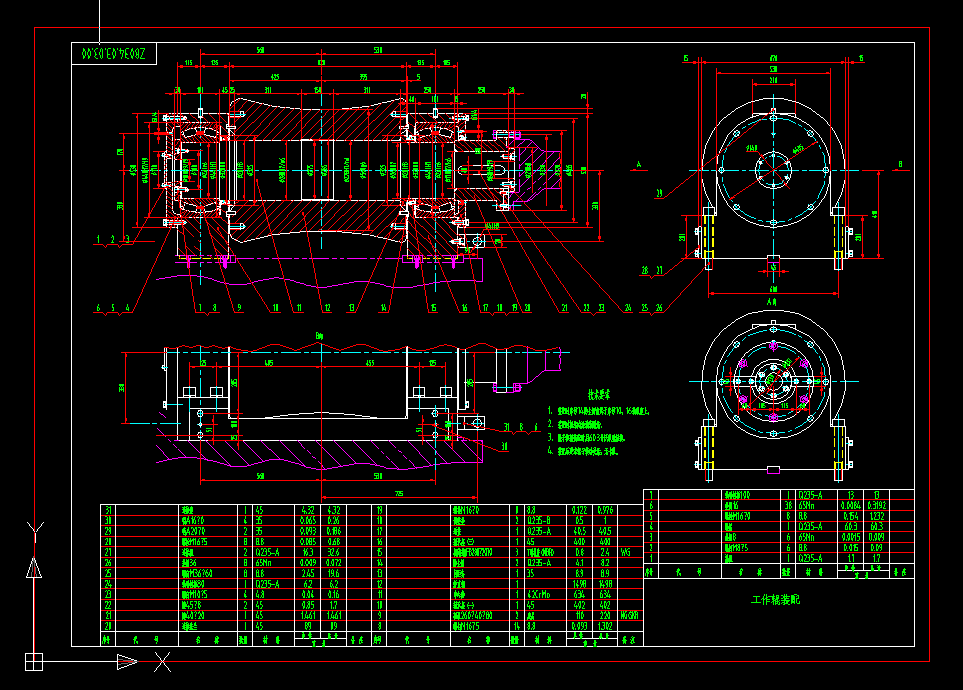
Task: Select the 775 dimension below the plan view
Action: coord(399,493)
